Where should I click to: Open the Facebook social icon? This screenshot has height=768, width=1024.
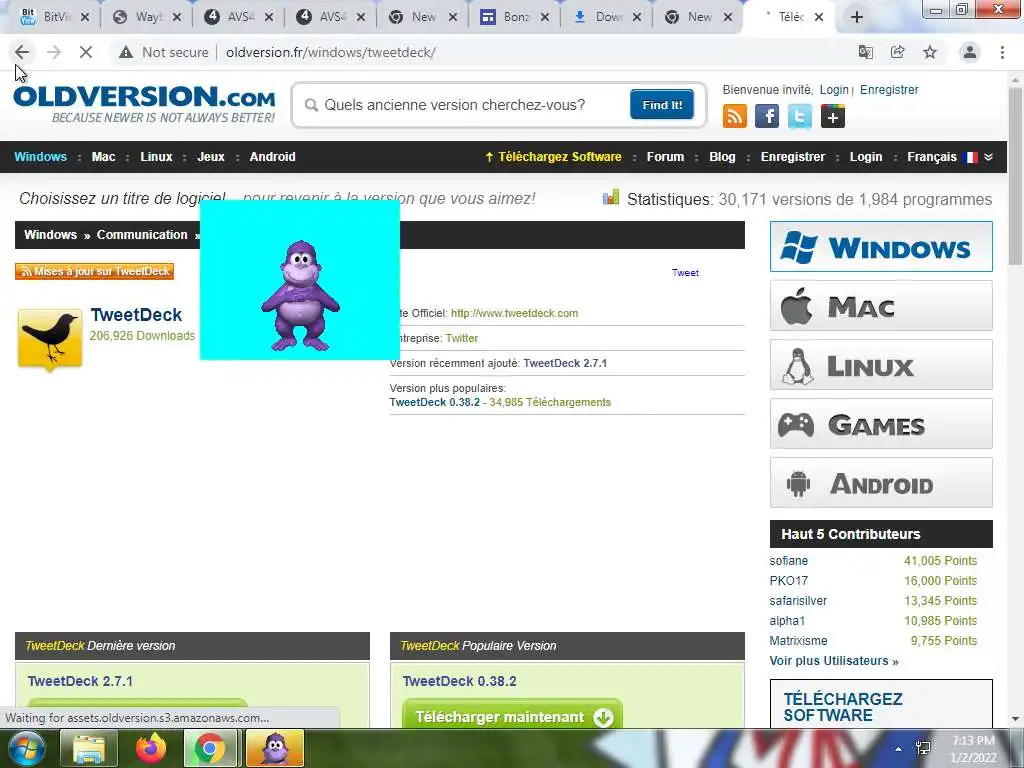click(x=767, y=117)
